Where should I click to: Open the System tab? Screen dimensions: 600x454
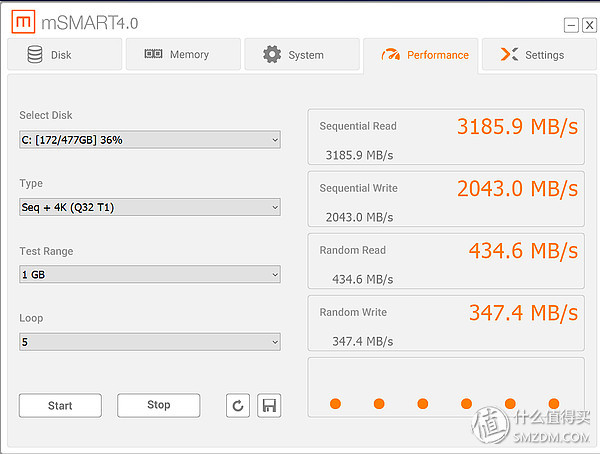(302, 54)
